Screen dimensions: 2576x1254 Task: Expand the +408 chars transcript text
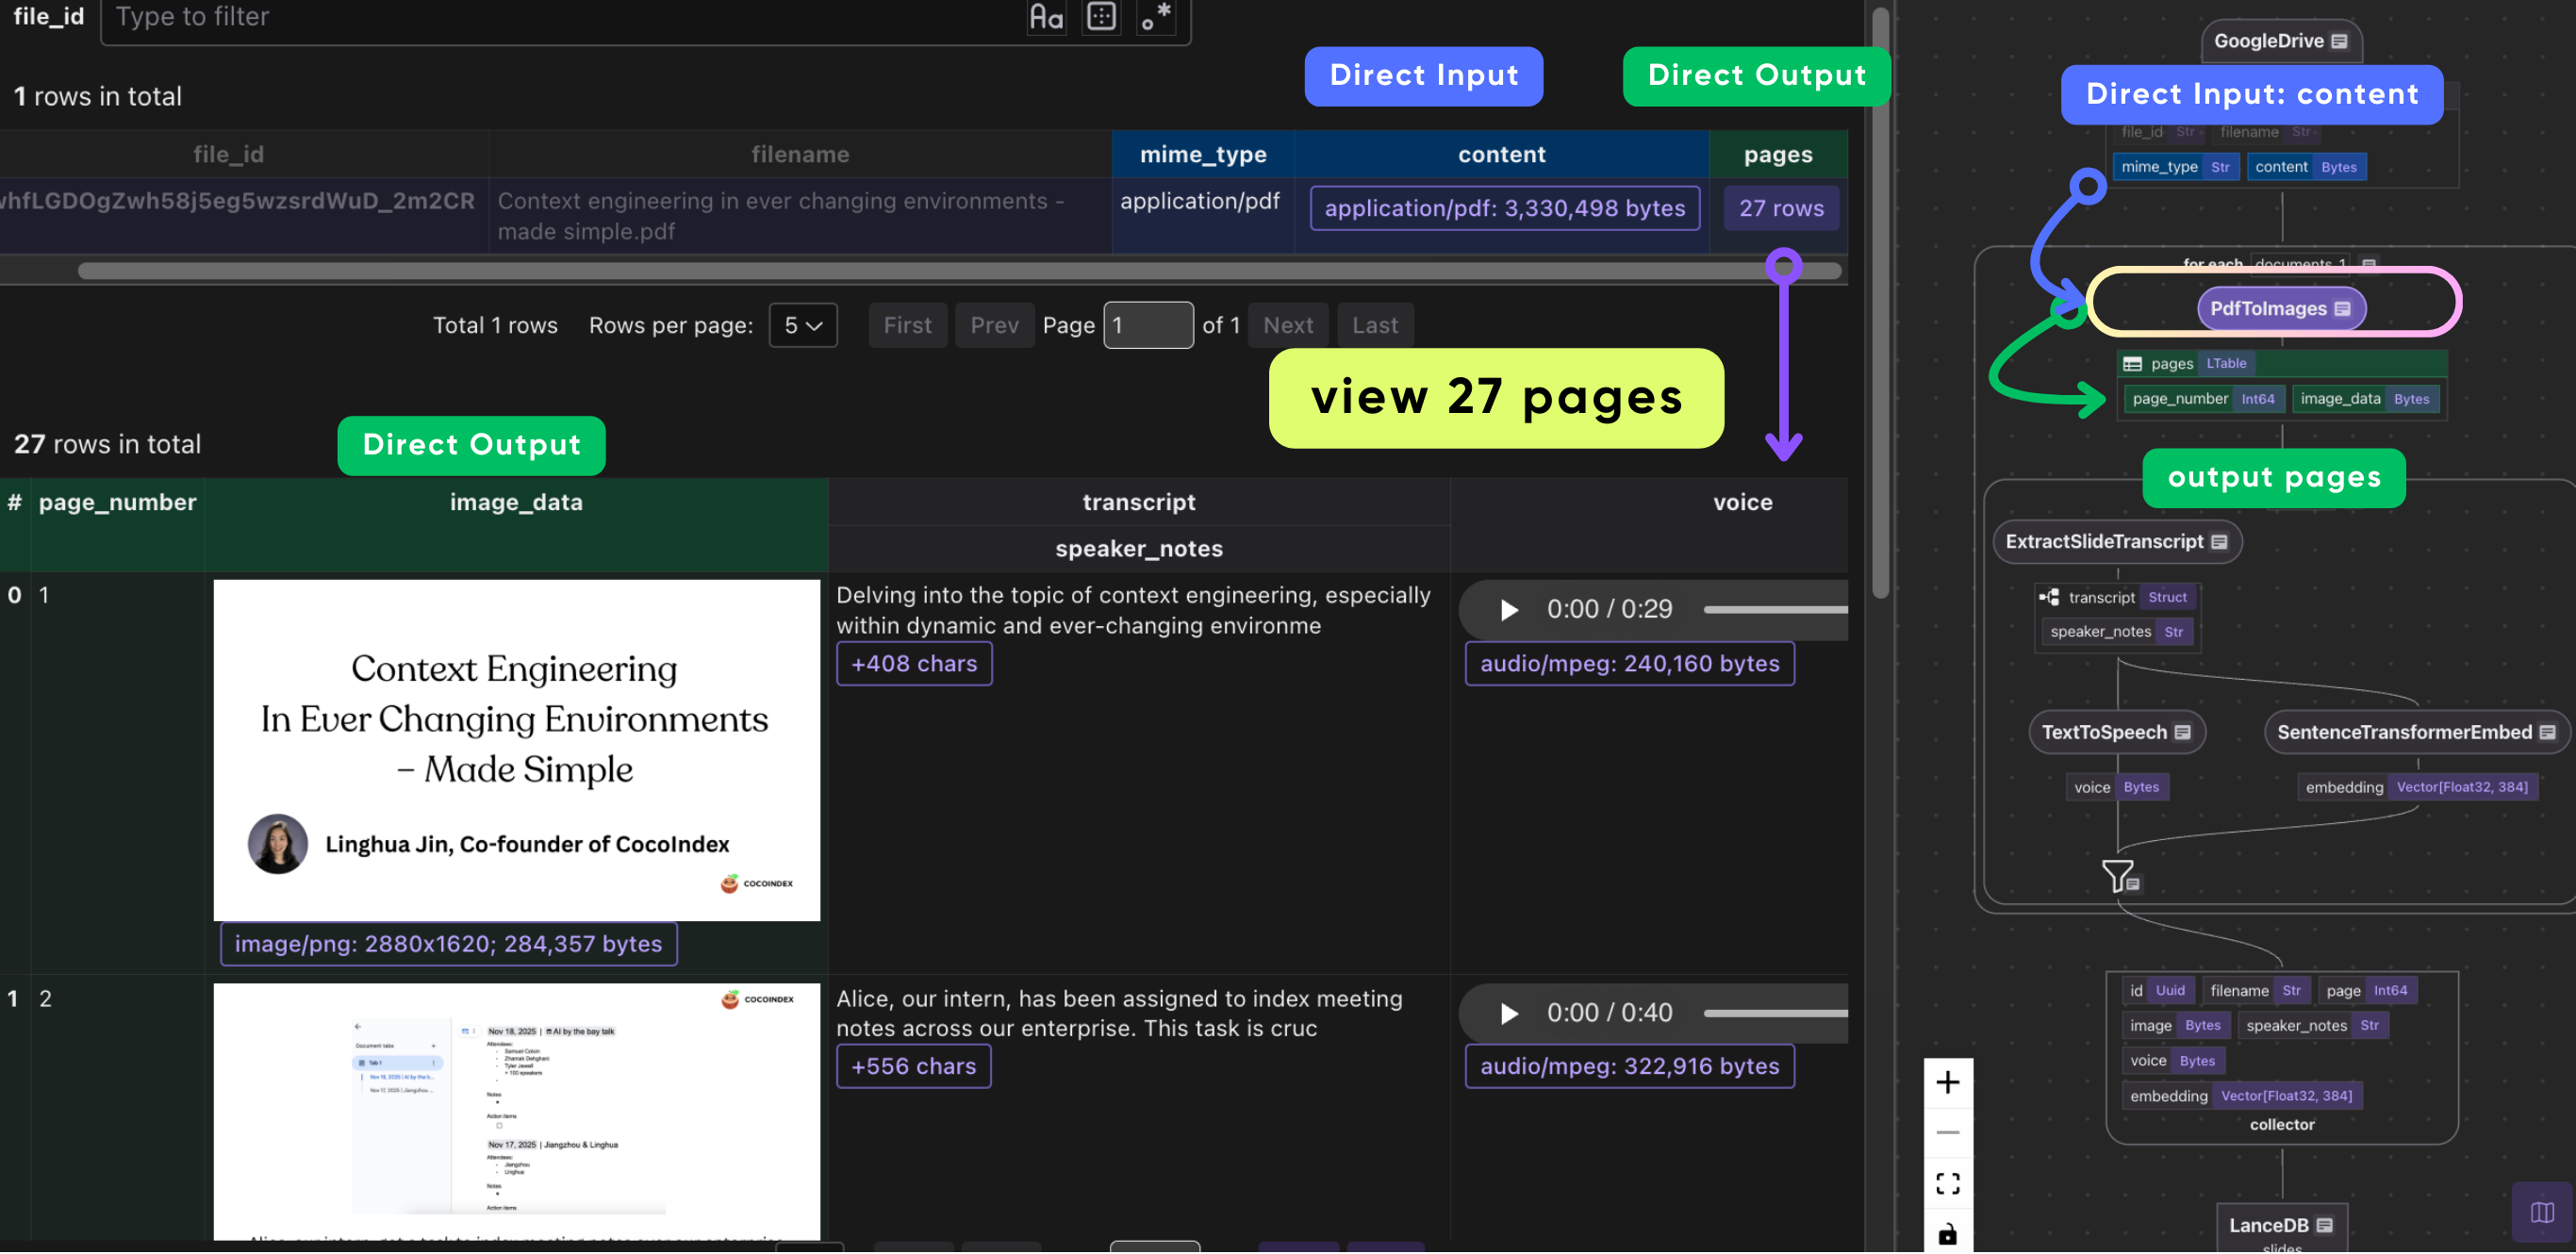913,663
